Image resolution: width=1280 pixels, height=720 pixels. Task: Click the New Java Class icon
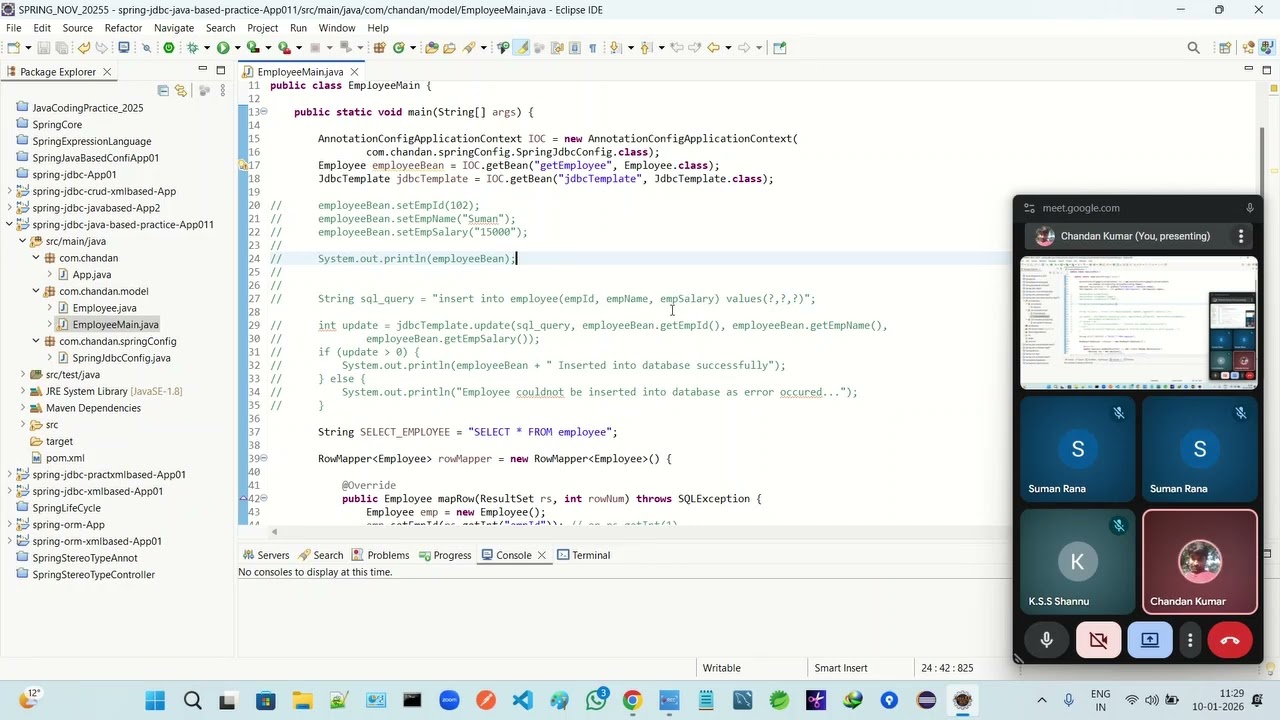[398, 47]
